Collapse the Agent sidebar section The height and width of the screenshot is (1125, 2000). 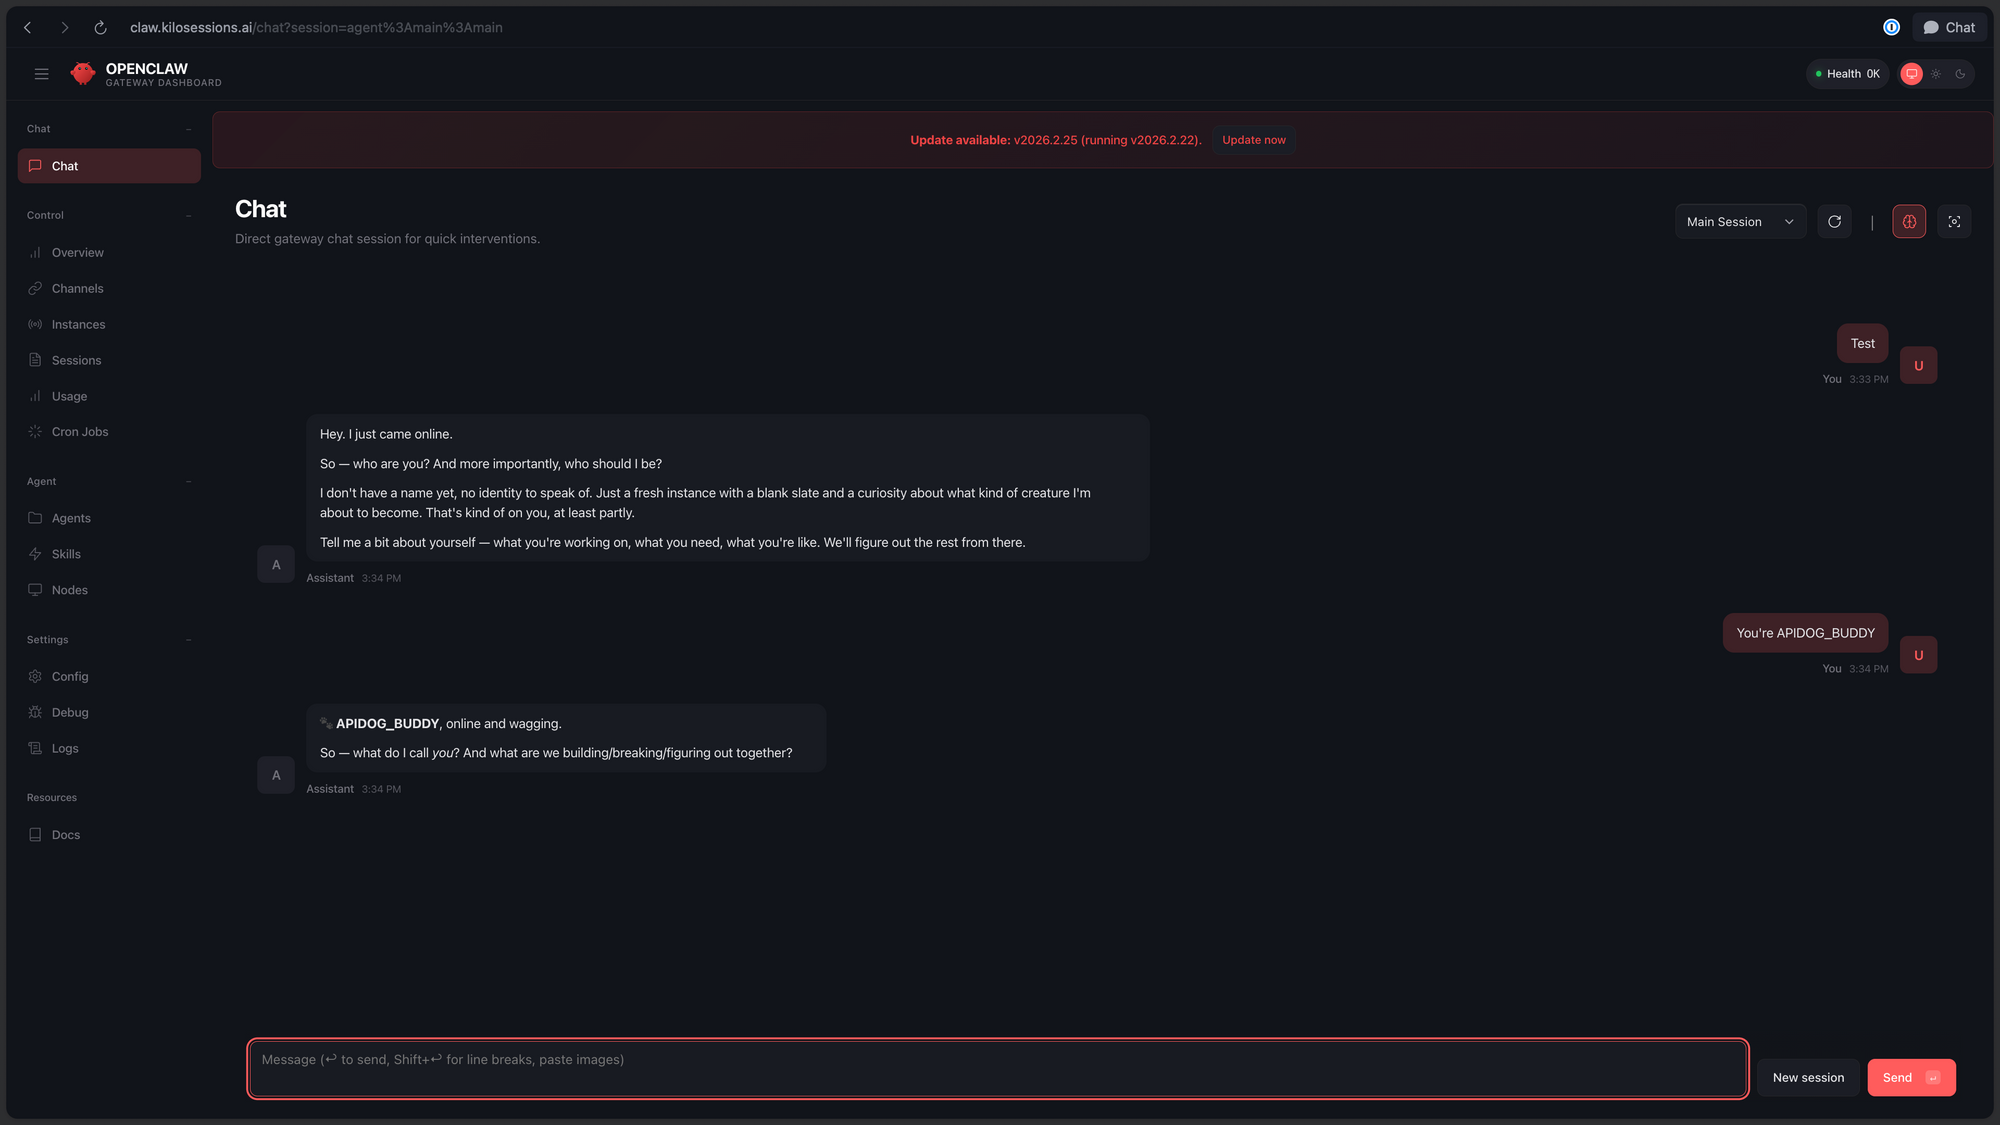click(188, 482)
